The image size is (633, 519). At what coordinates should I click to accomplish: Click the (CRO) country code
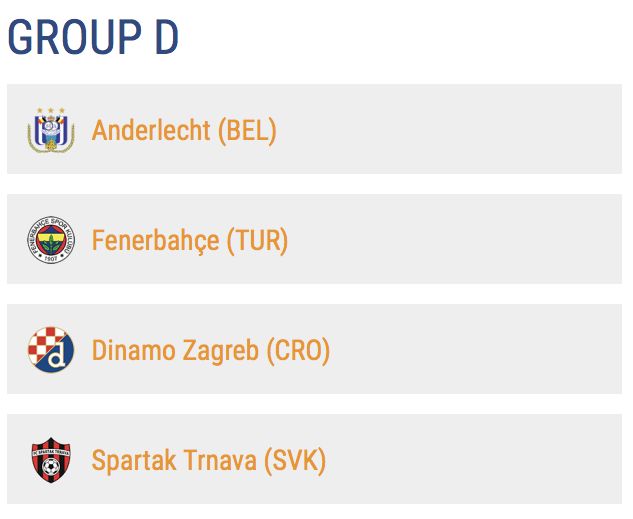(298, 350)
